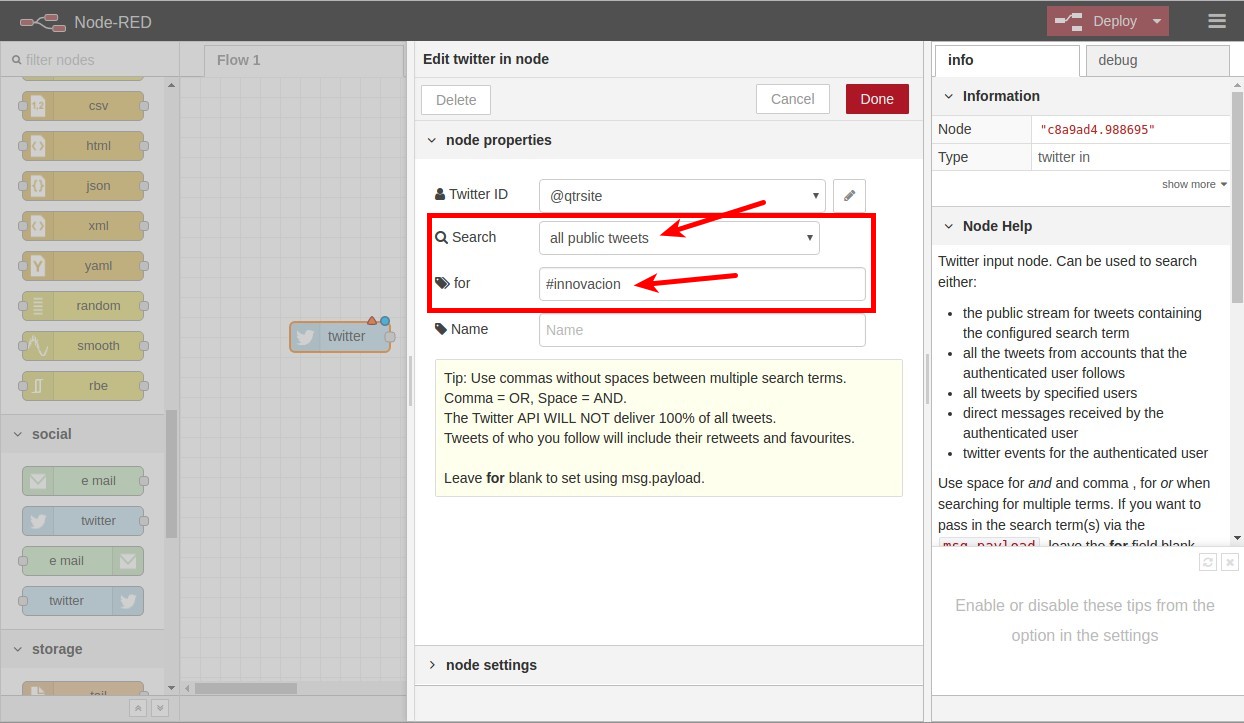The image size is (1244, 723).
Task: Select the twitter output palette node
Action: click(x=83, y=601)
